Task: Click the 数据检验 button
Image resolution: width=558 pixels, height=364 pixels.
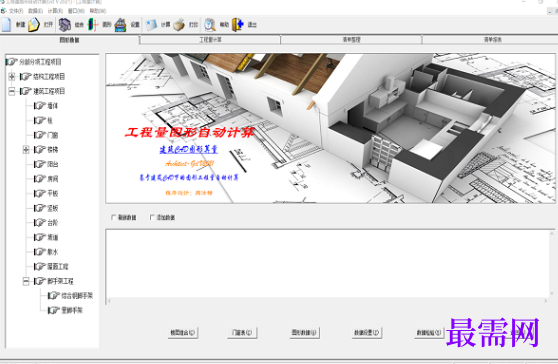Action: pos(429,333)
